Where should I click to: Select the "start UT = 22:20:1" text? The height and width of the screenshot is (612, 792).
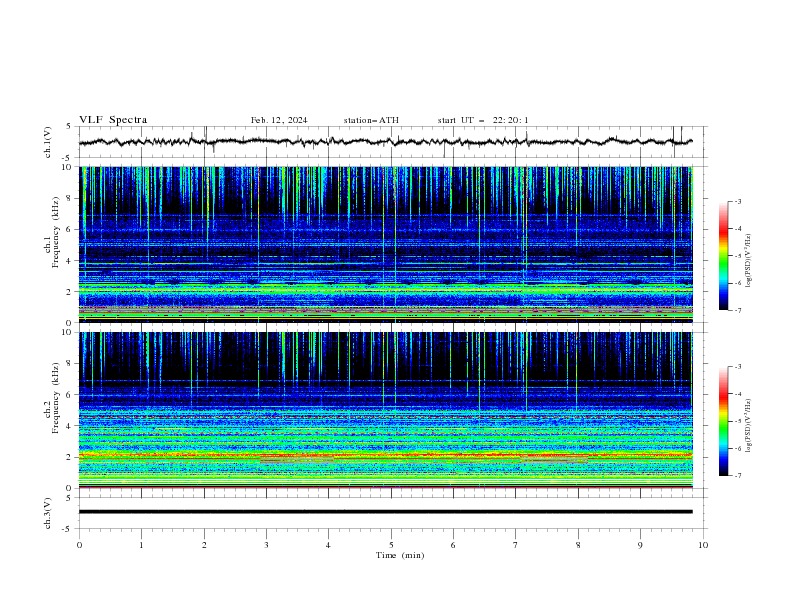pyautogui.click(x=482, y=120)
